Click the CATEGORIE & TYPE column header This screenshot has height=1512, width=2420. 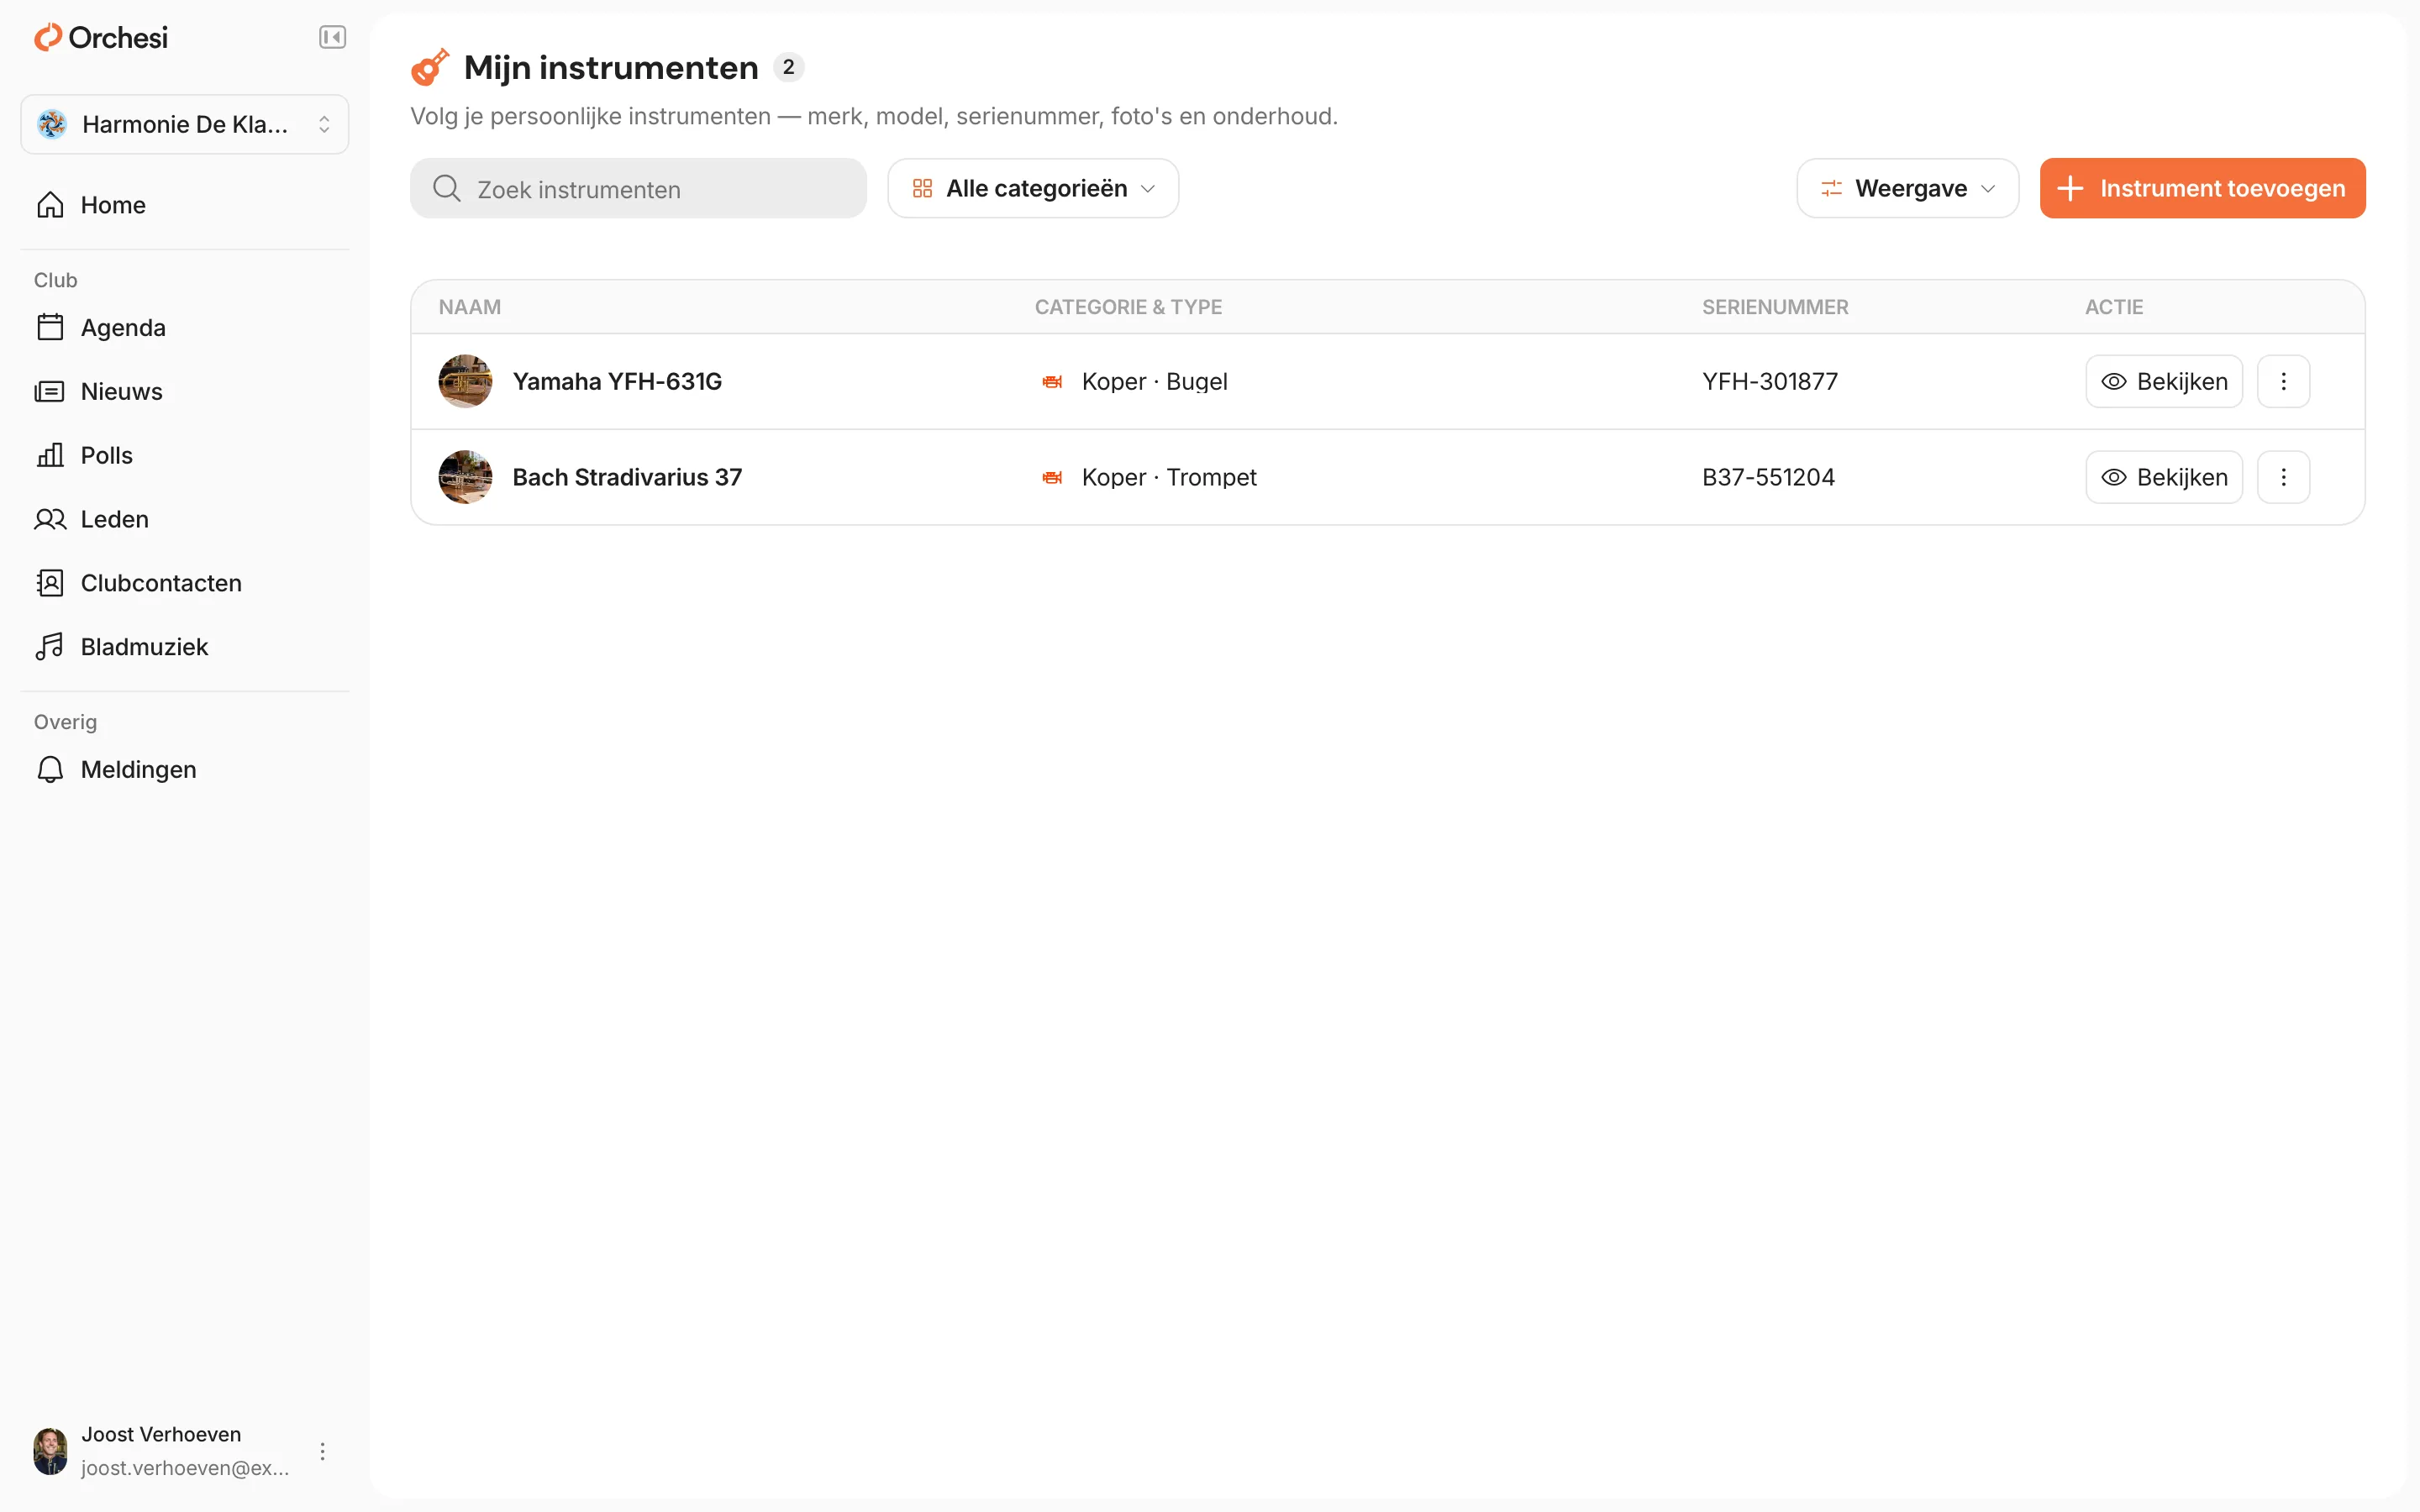point(1128,307)
